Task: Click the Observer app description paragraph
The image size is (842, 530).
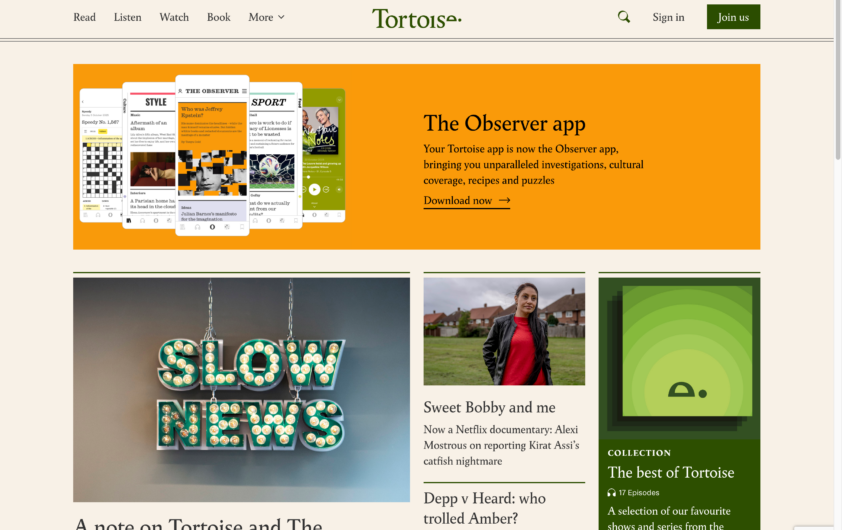Action: coord(533,164)
